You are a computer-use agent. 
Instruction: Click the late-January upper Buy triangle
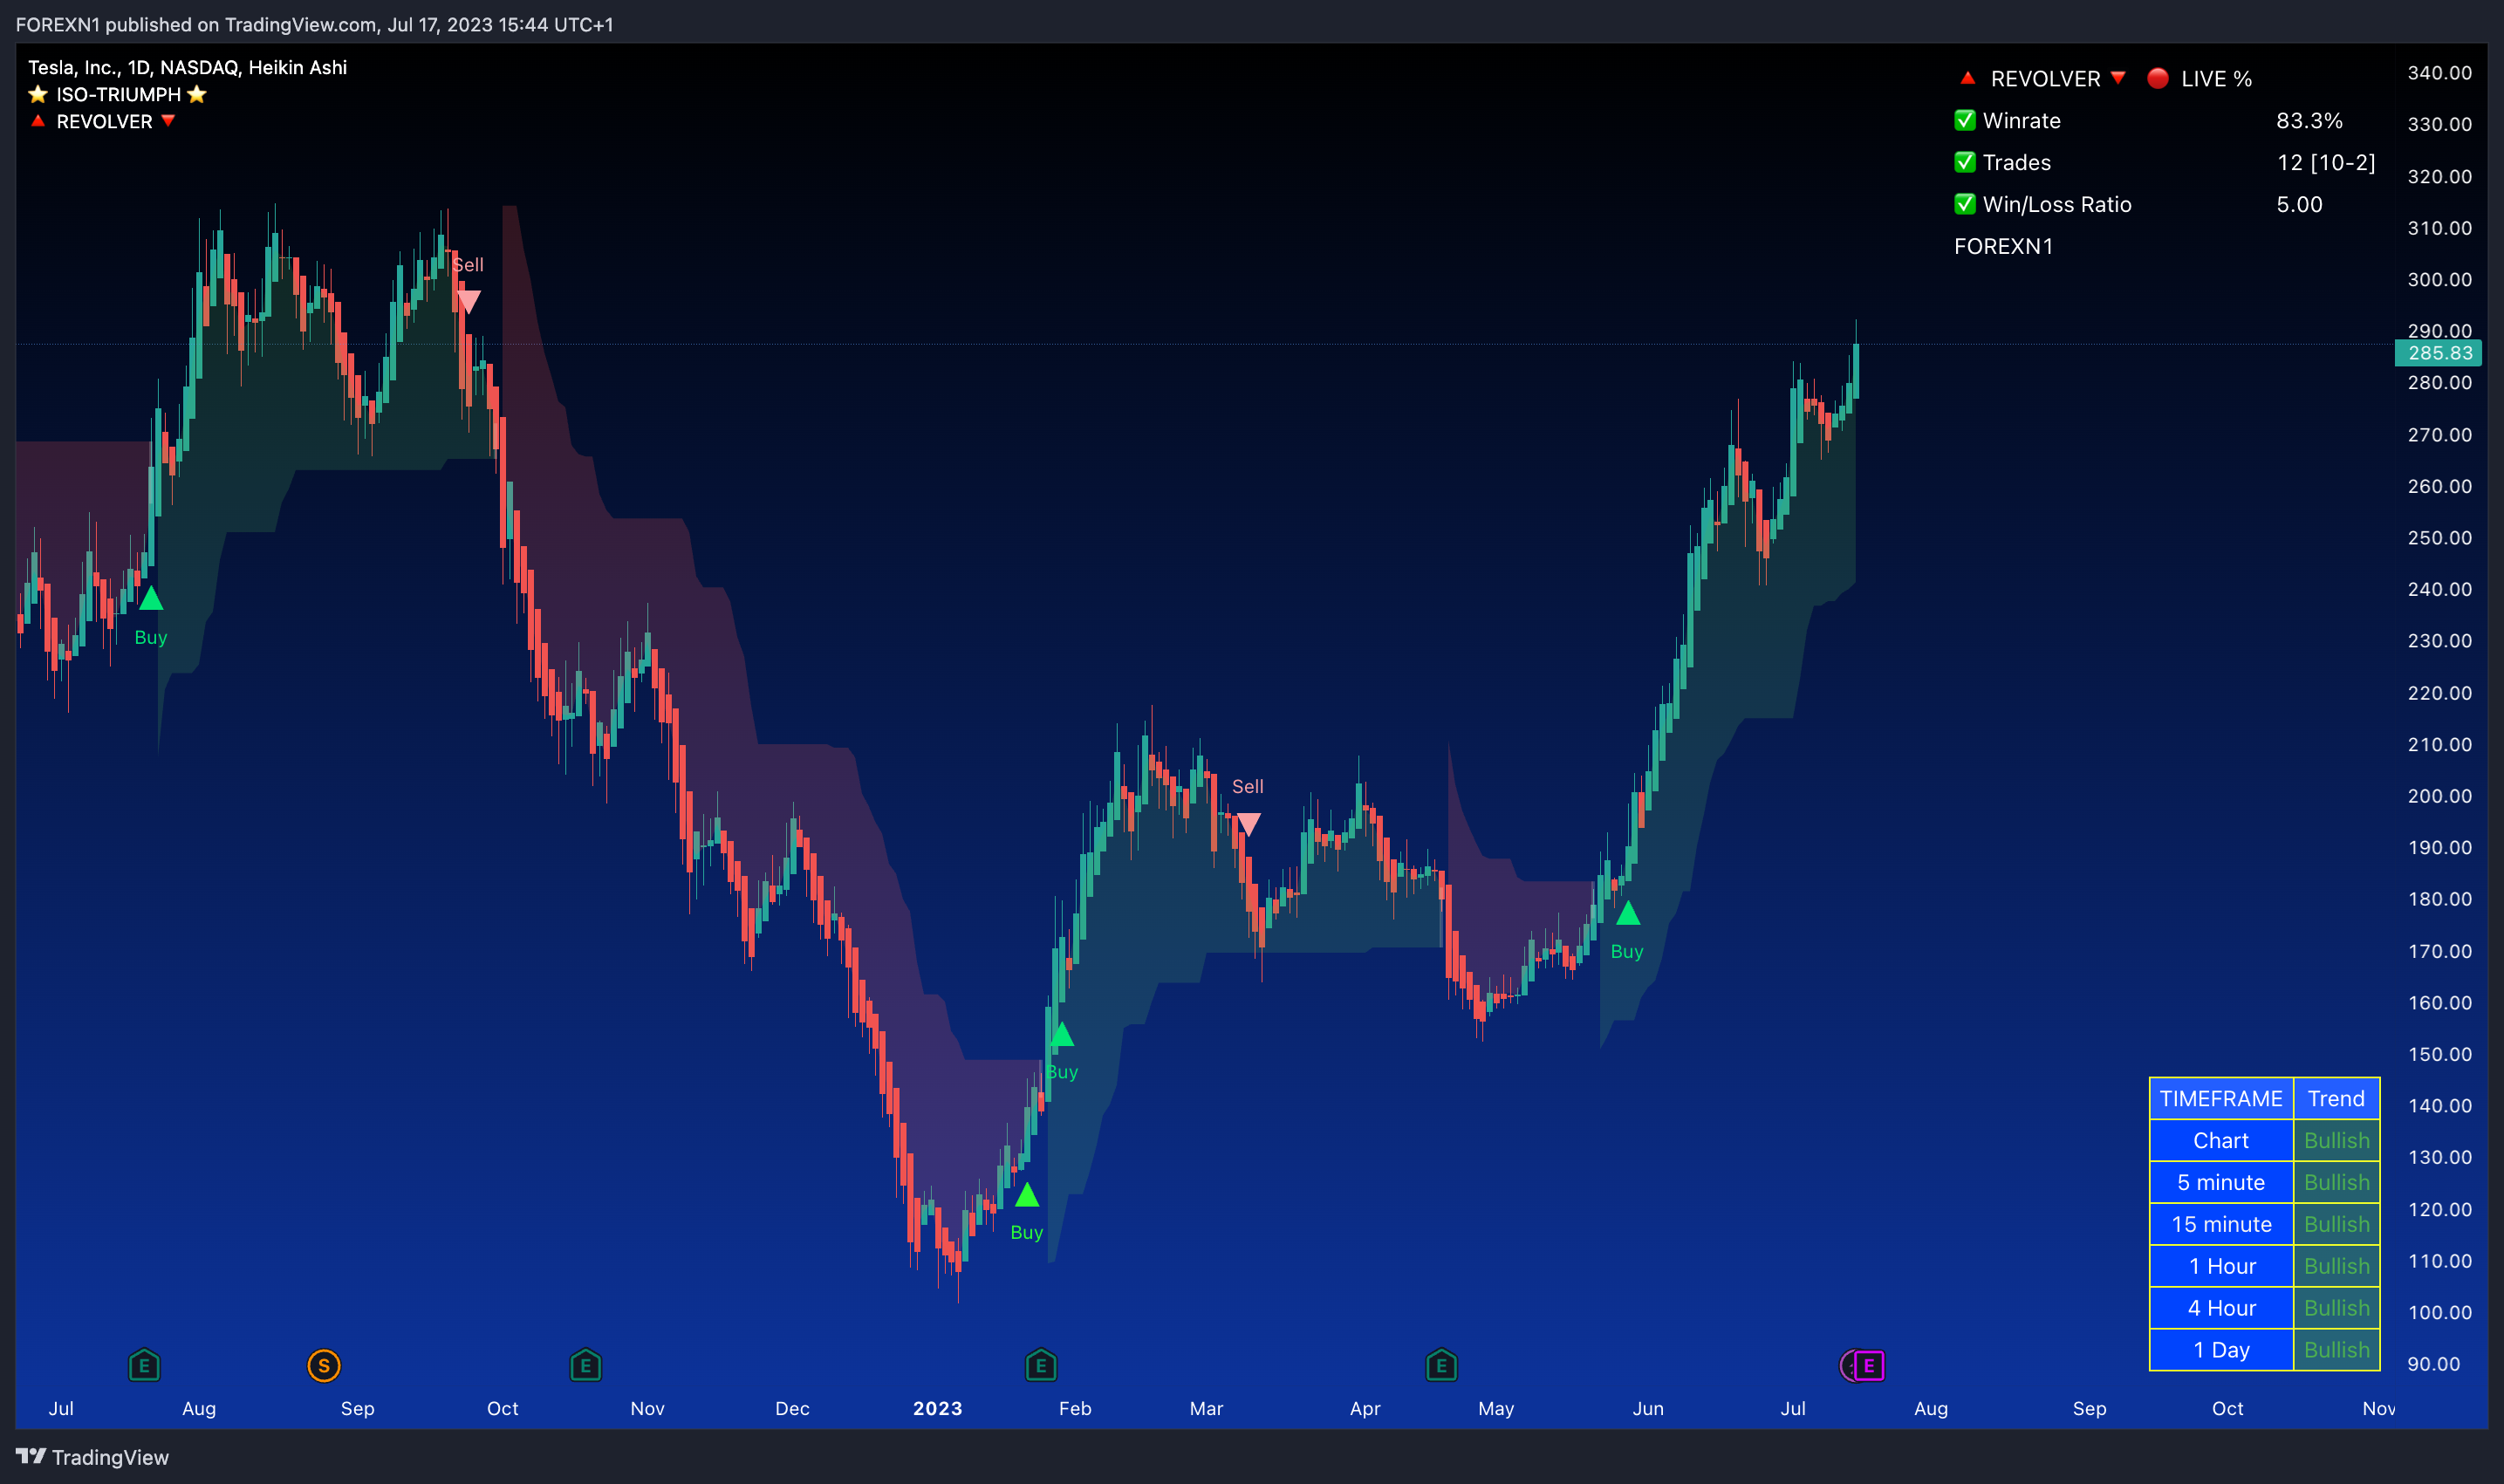pyautogui.click(x=1062, y=1035)
